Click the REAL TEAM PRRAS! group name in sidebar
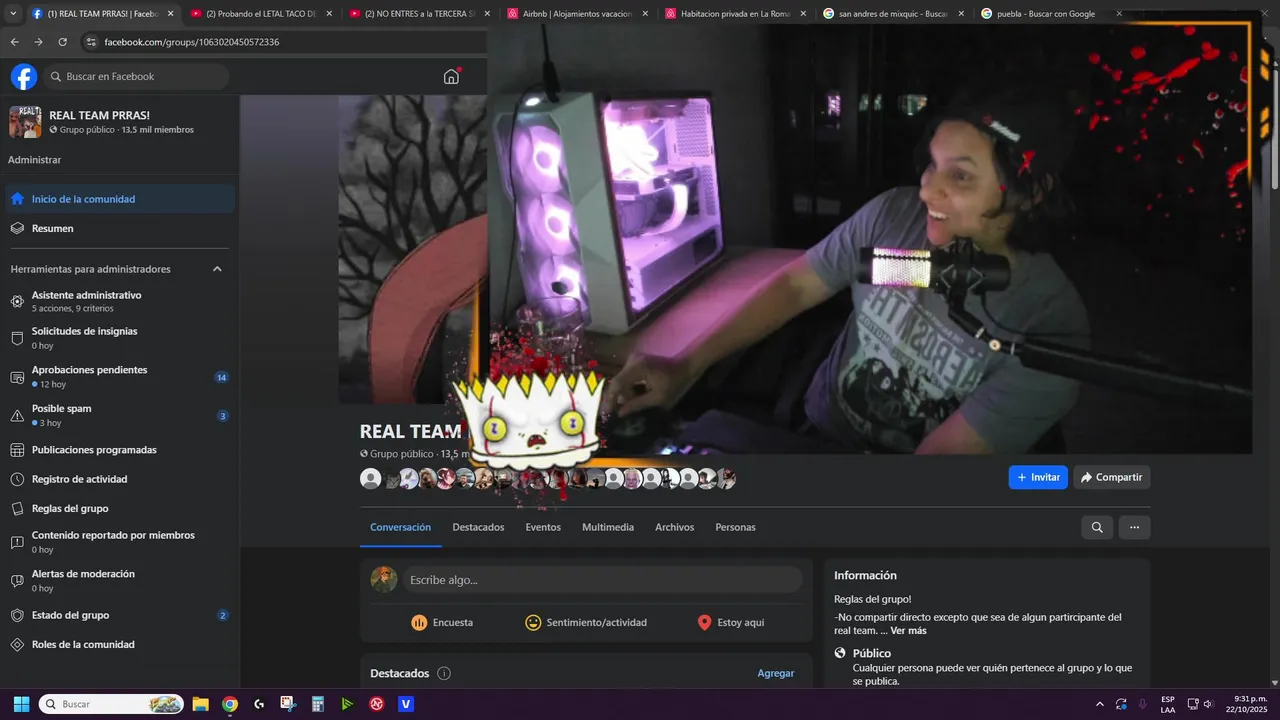Viewport: 1280px width, 720px height. pyautogui.click(x=100, y=115)
